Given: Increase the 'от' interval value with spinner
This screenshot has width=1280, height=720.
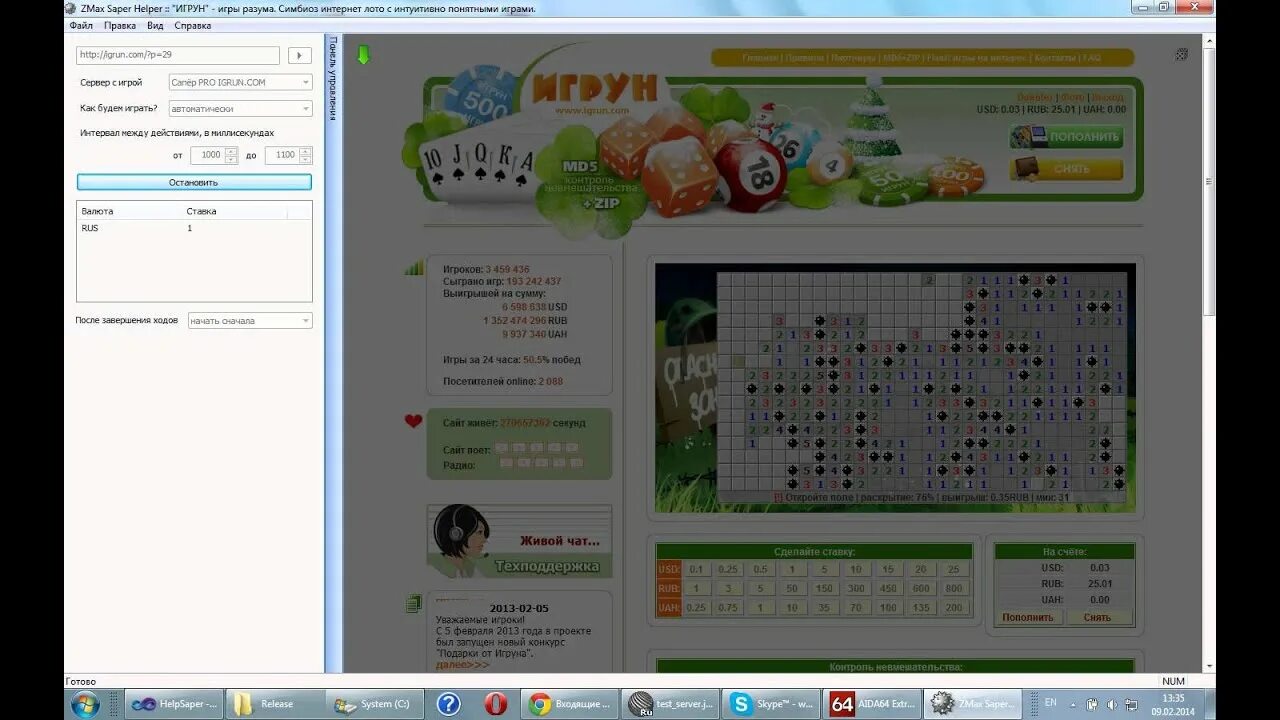Looking at the screenshot, I should (x=232, y=151).
